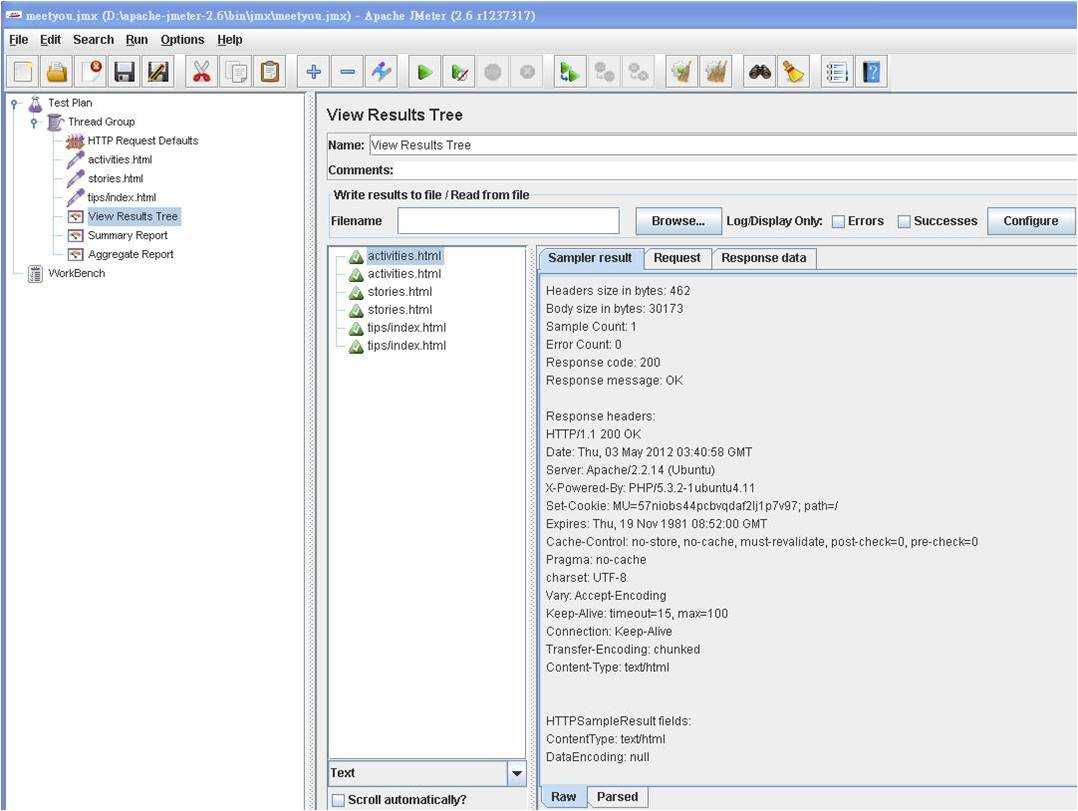Image resolution: width=1078 pixels, height=811 pixels.
Task: Click the binoculars Search icon
Action: click(760, 71)
